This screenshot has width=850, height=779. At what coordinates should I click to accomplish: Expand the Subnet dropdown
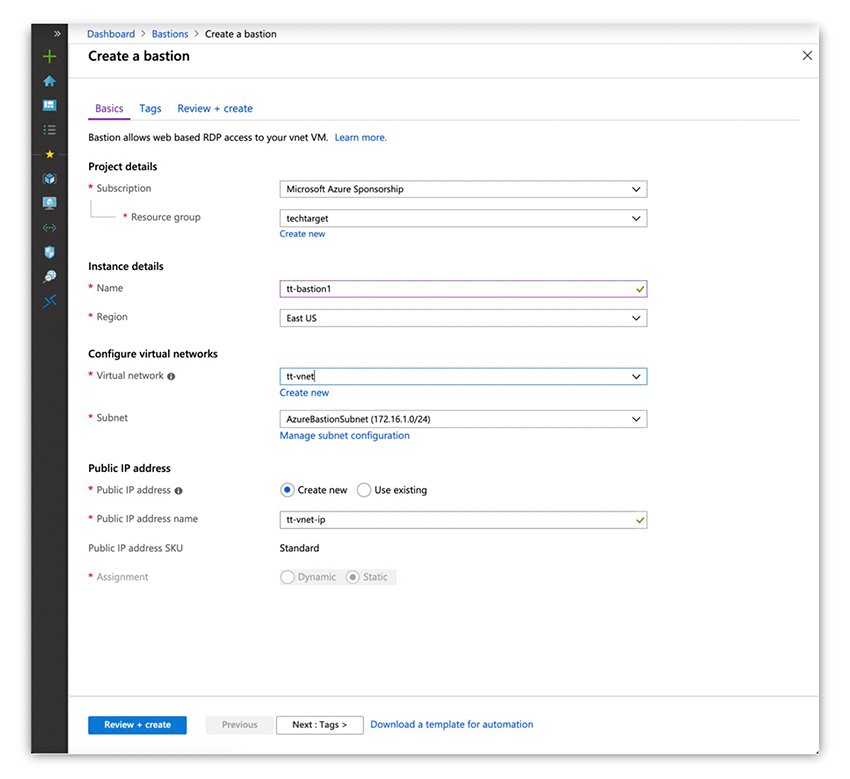tap(462, 418)
